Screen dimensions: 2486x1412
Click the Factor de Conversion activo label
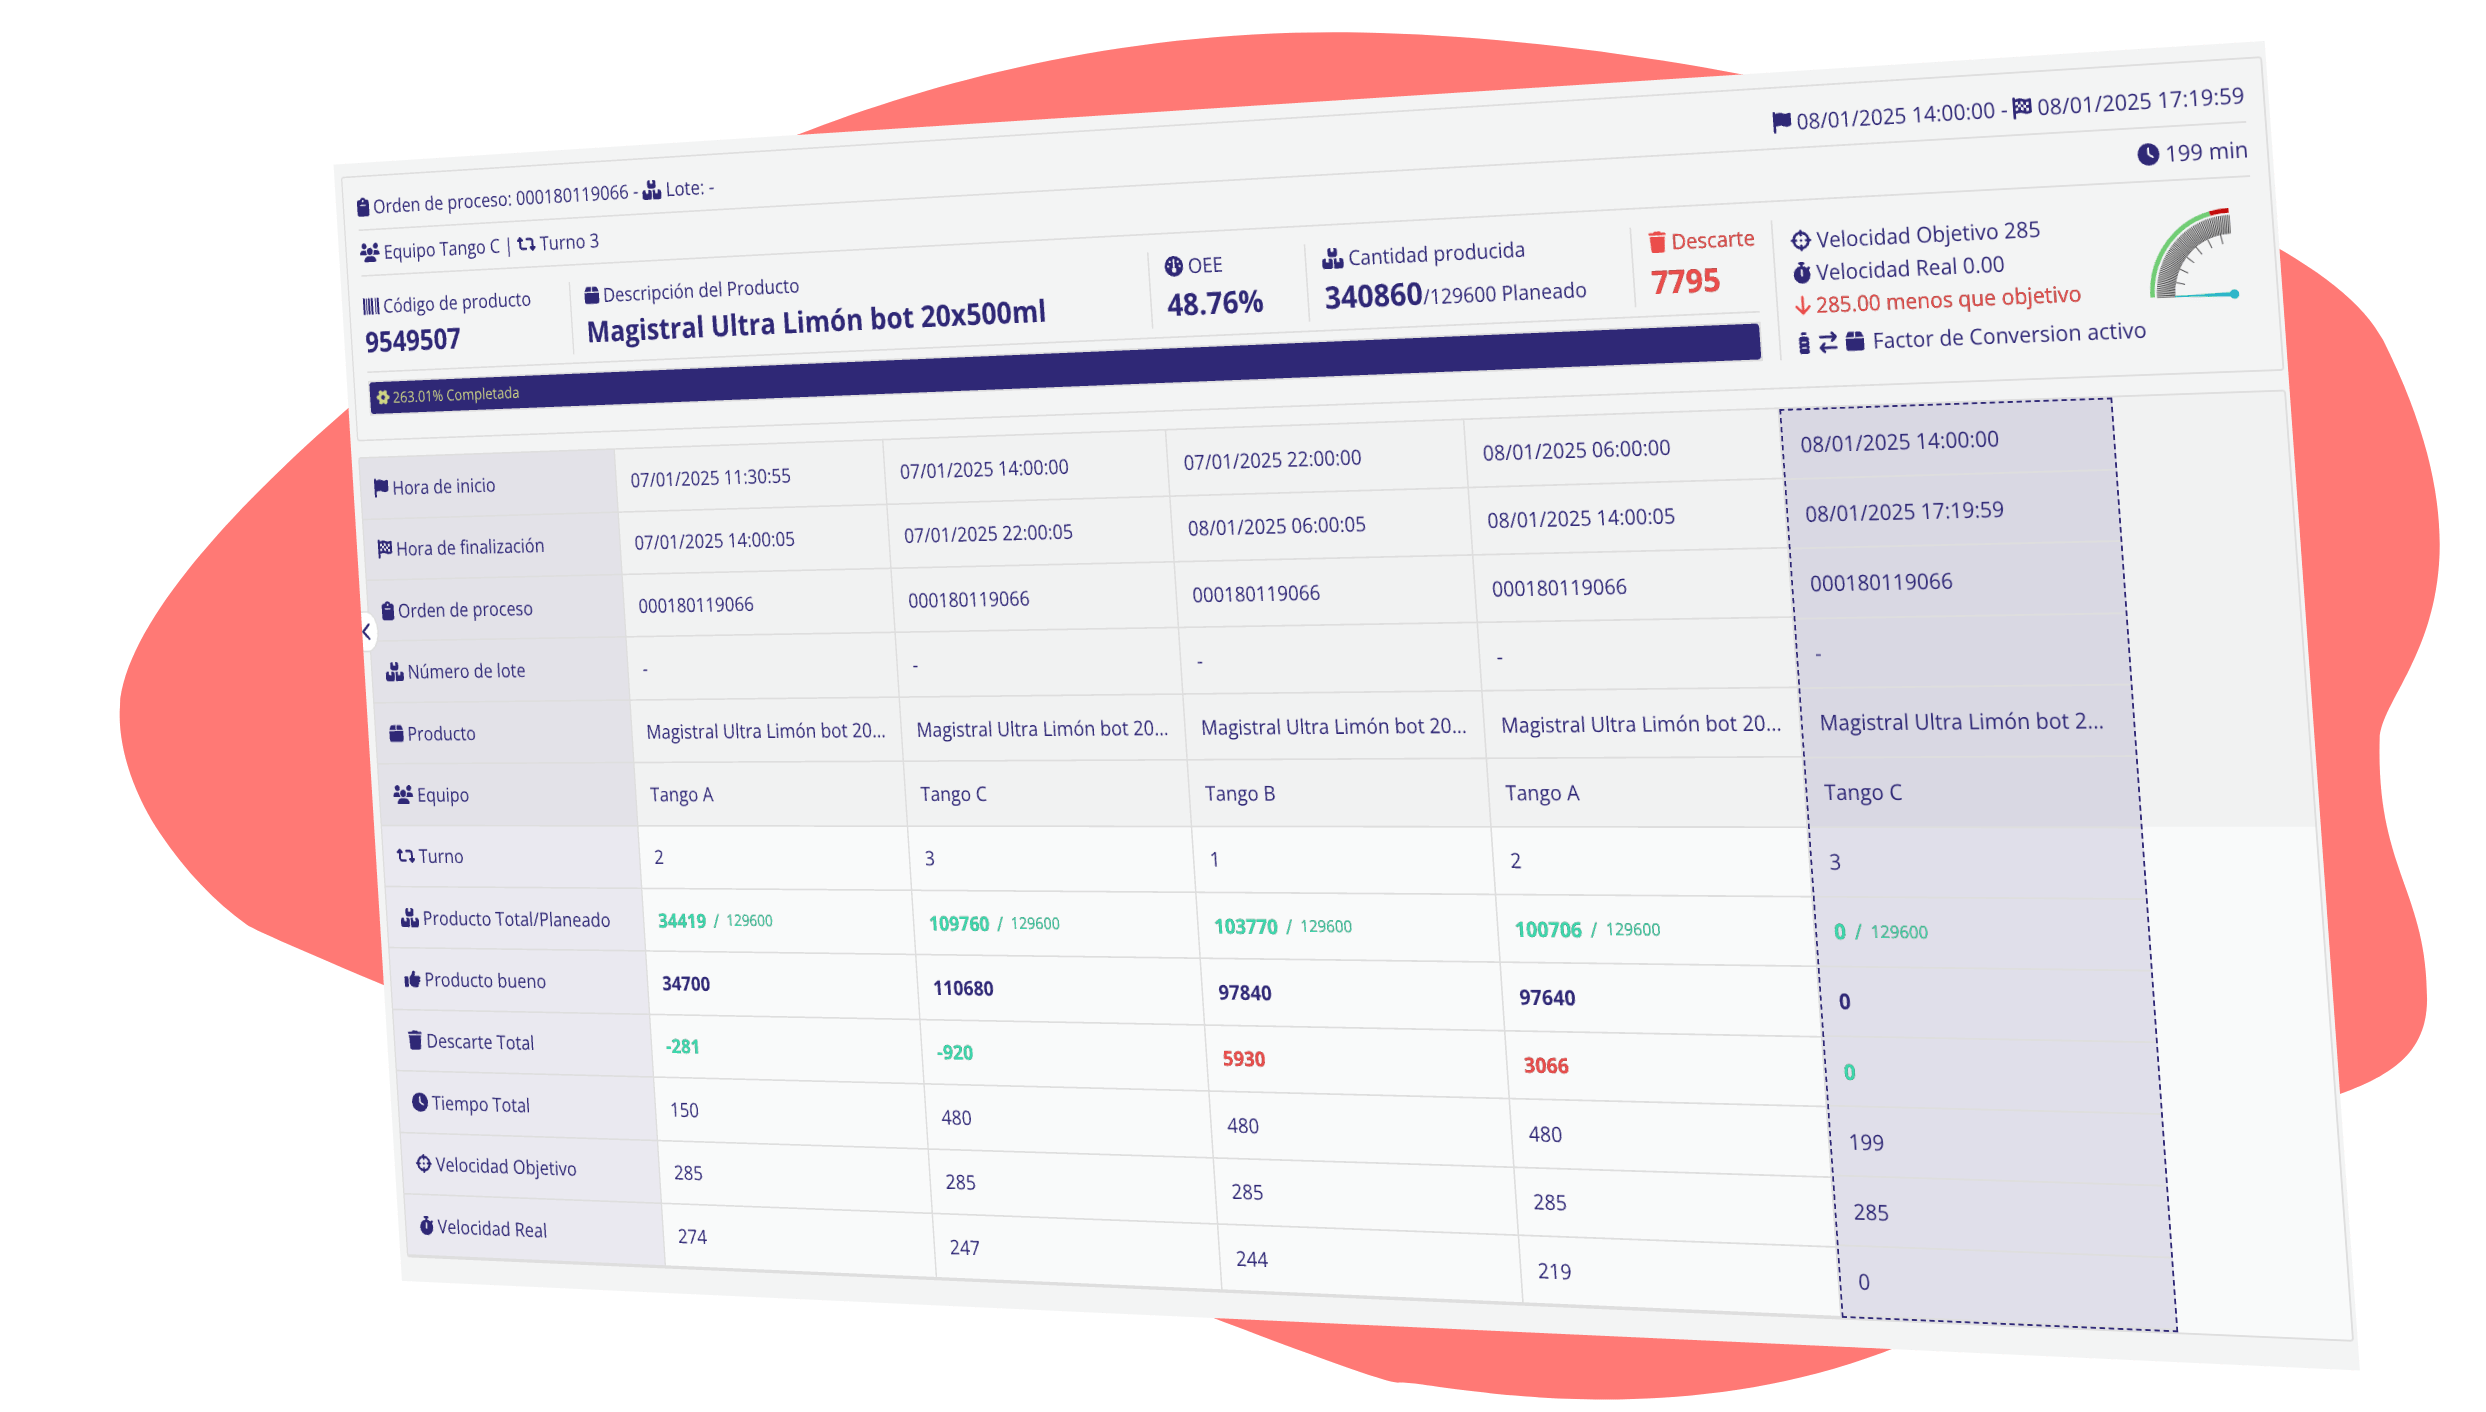[2009, 336]
